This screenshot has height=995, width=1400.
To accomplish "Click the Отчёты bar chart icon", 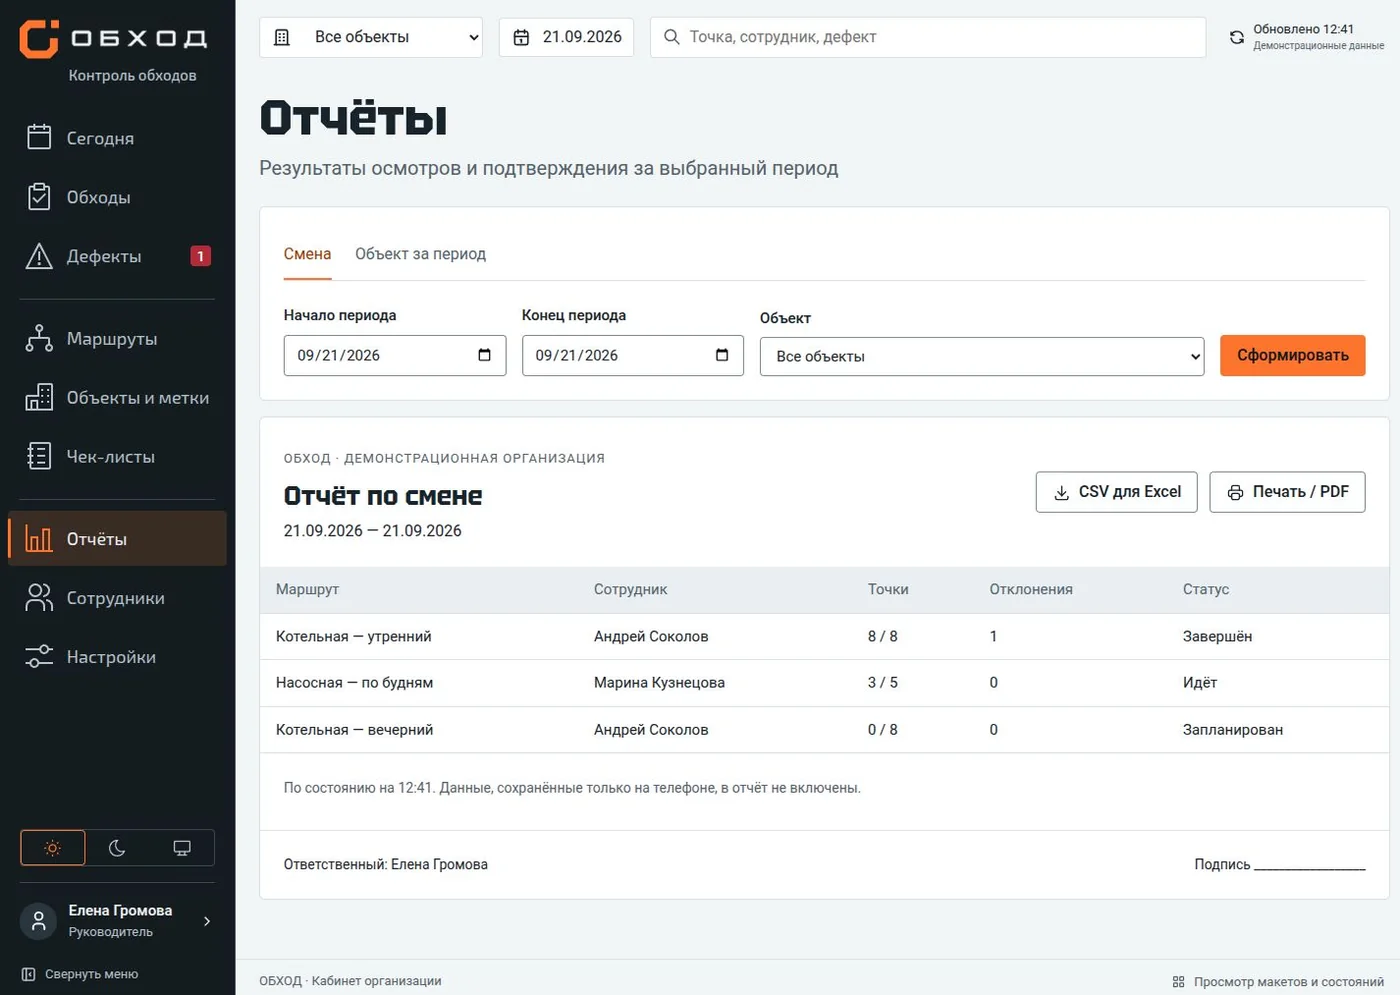I will click(x=39, y=539).
